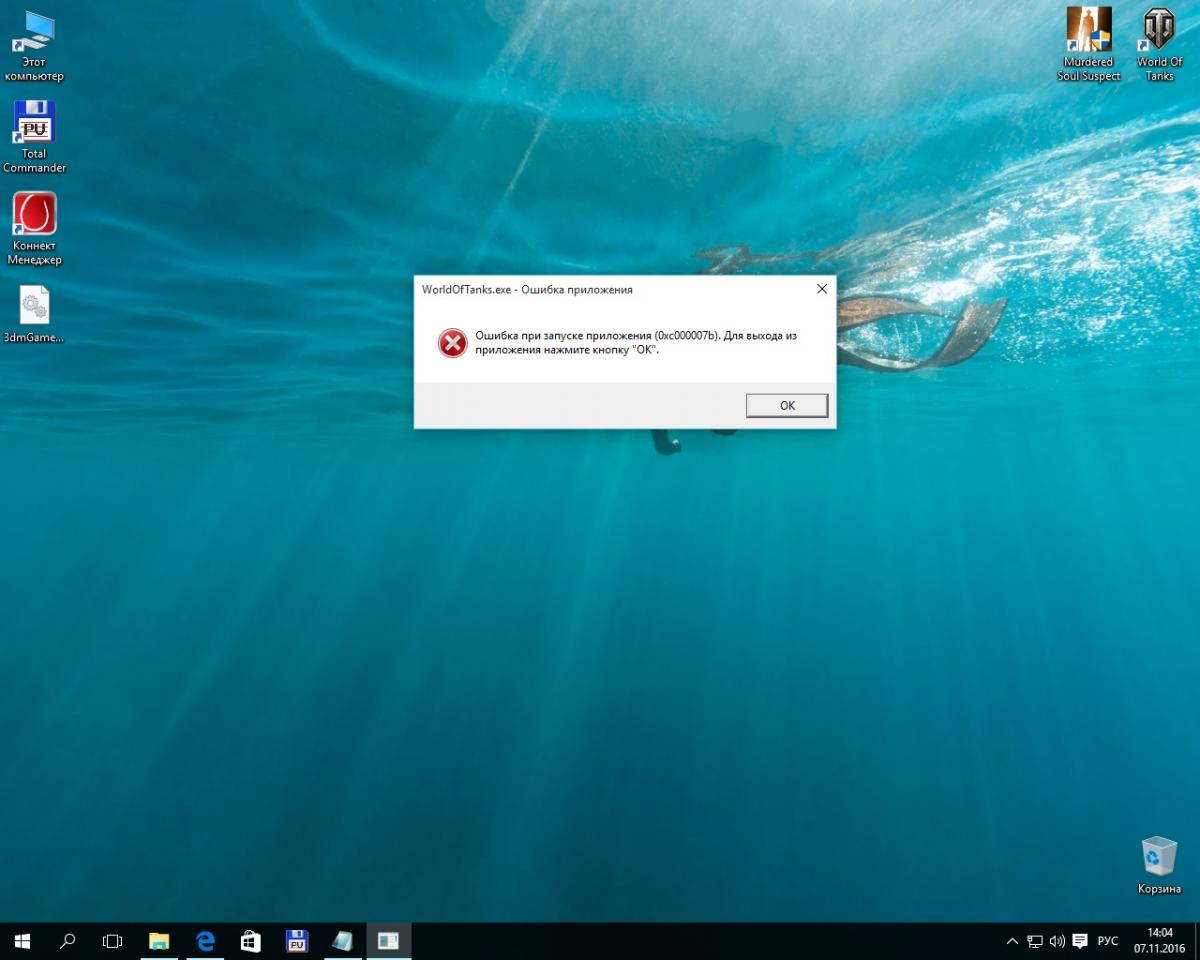This screenshot has height=960, width=1200.
Task: Open Task View on the taskbar
Action: click(x=113, y=941)
